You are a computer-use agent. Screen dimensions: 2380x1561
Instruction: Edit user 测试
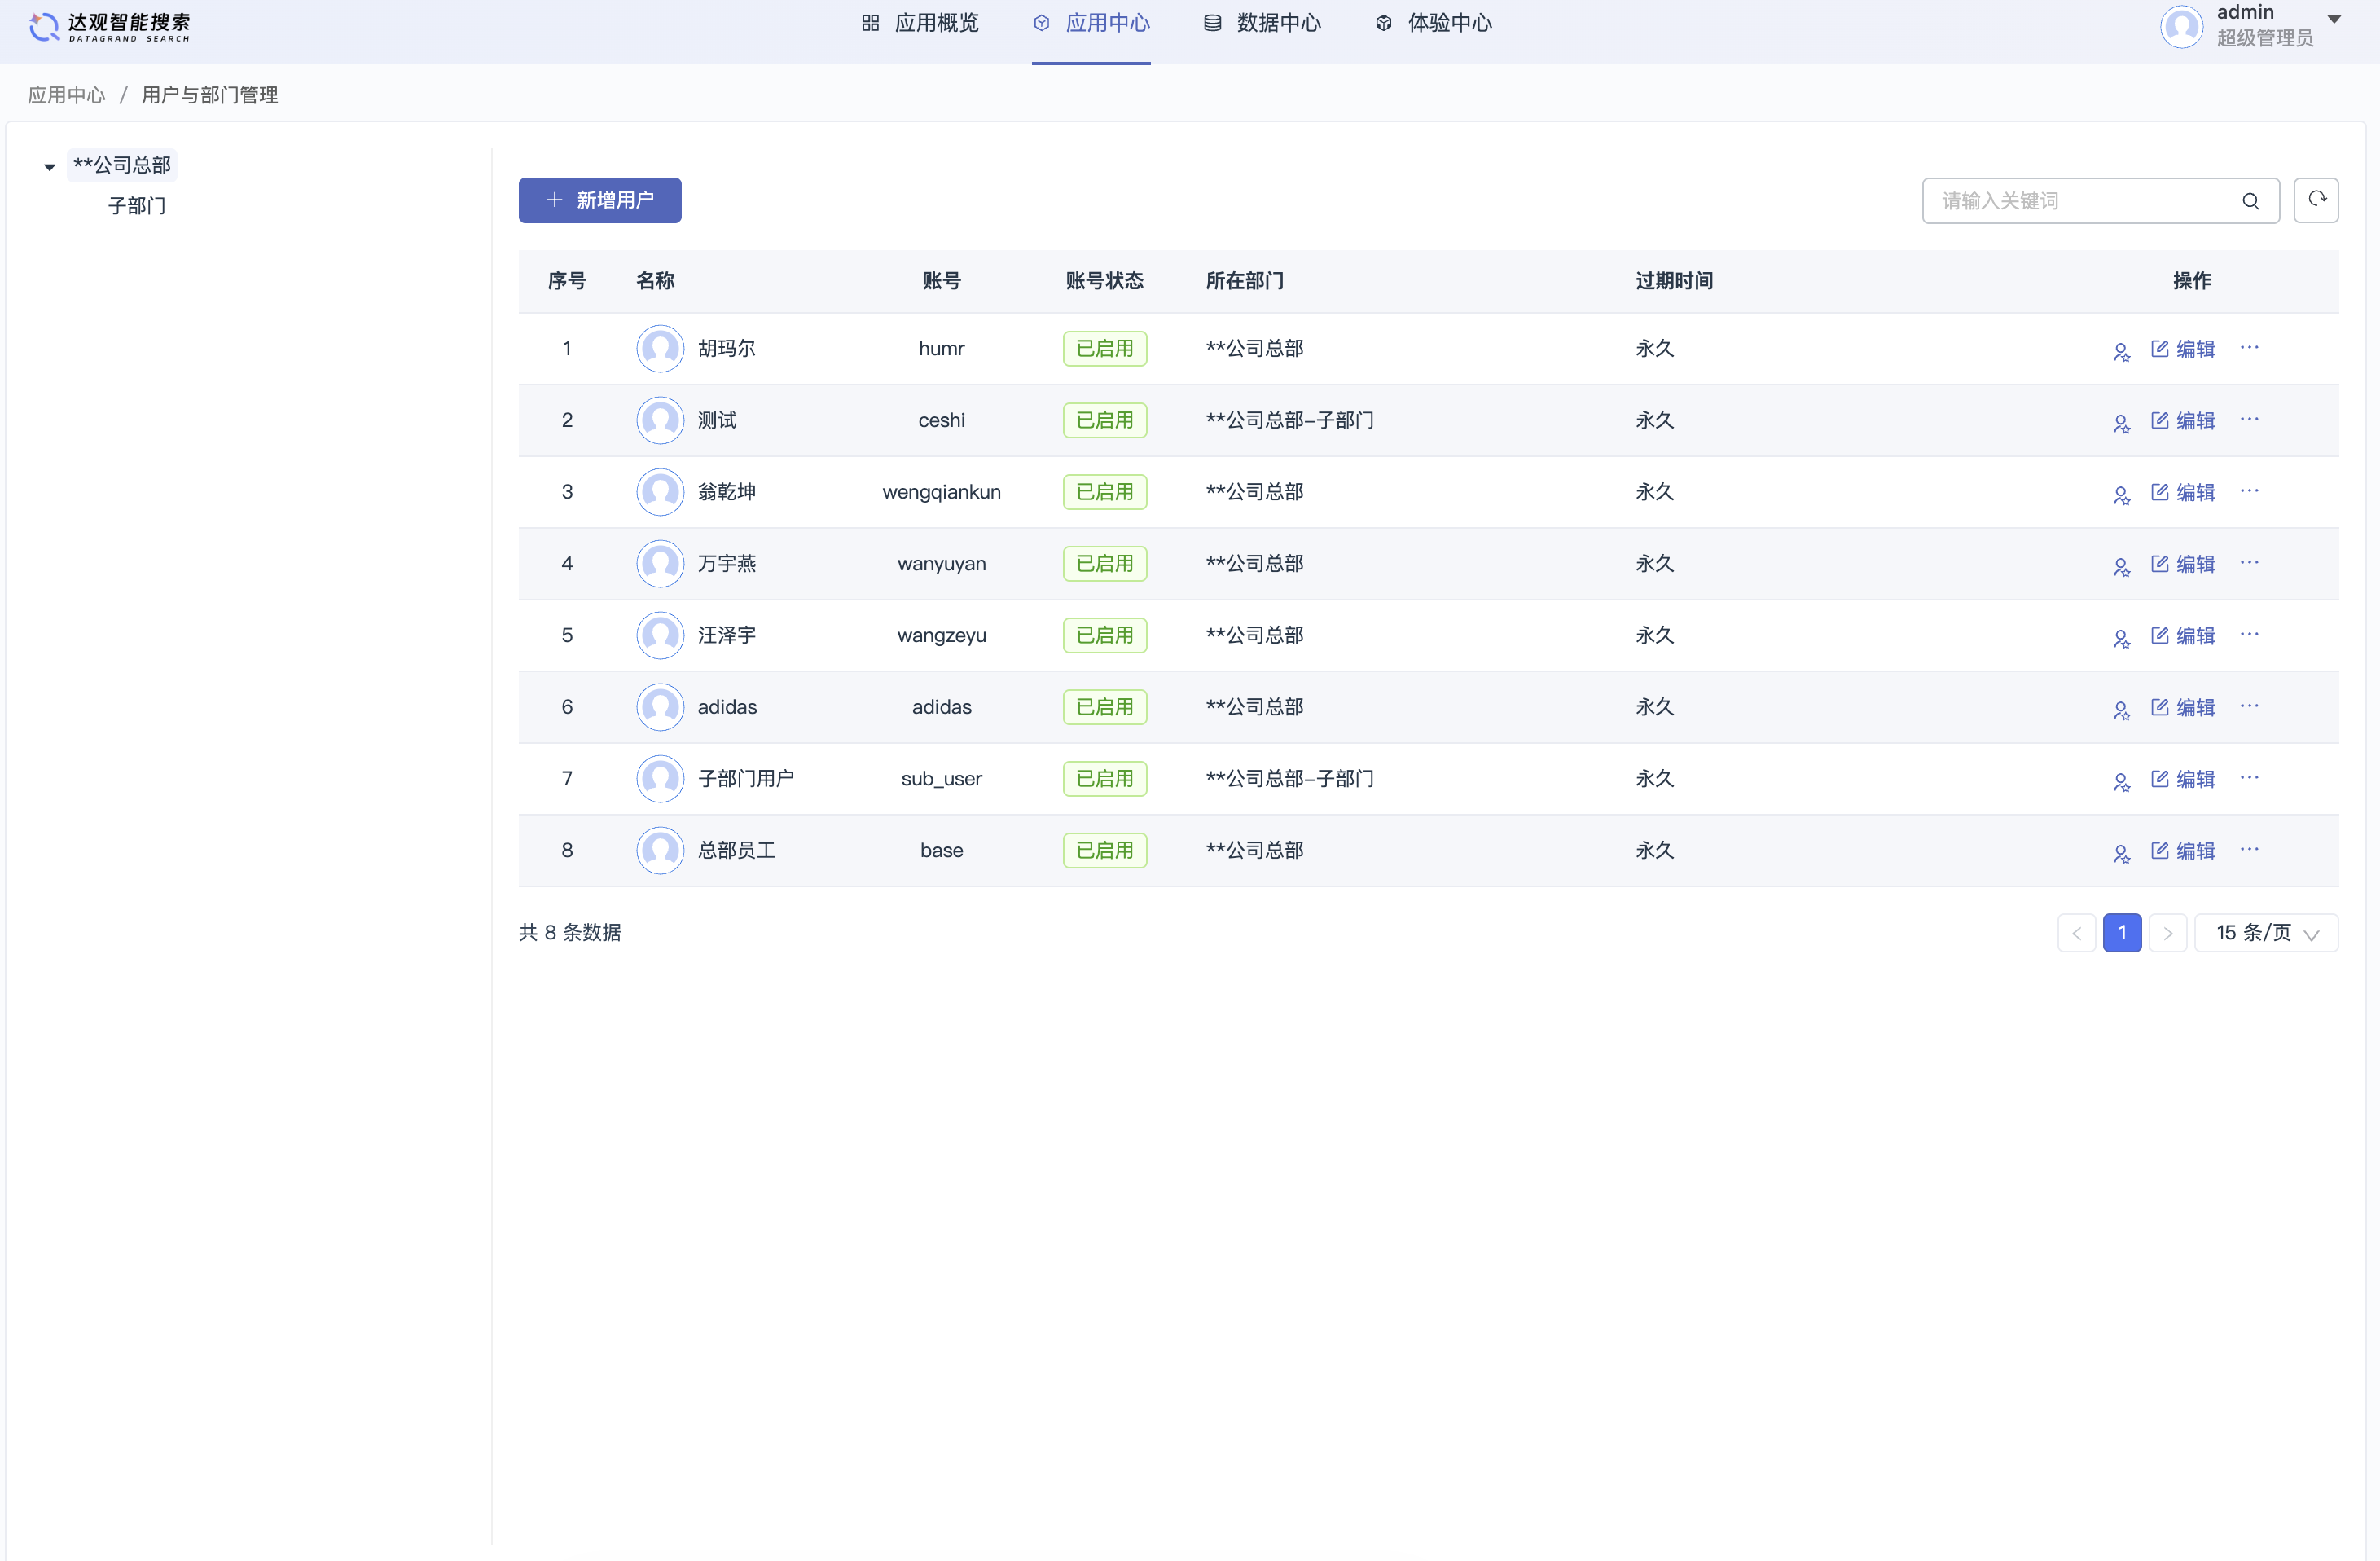point(2182,421)
